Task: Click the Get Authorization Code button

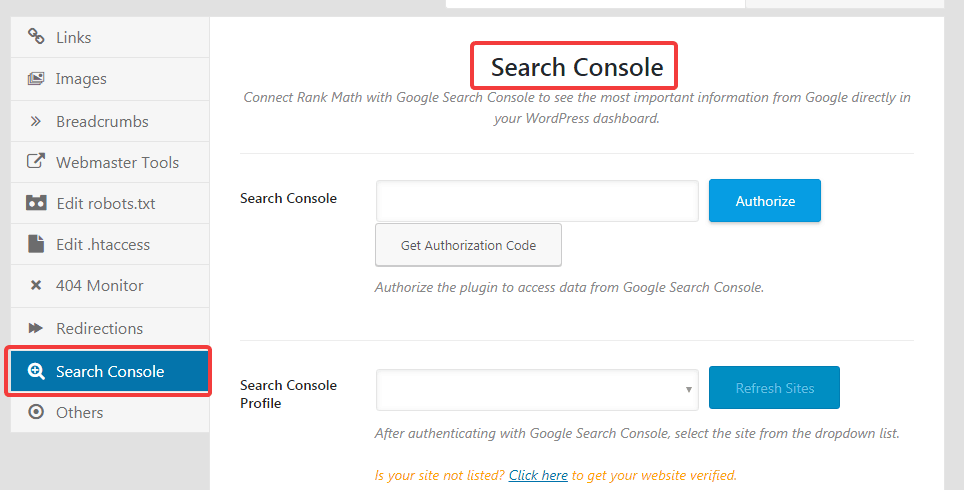Action: pos(468,245)
